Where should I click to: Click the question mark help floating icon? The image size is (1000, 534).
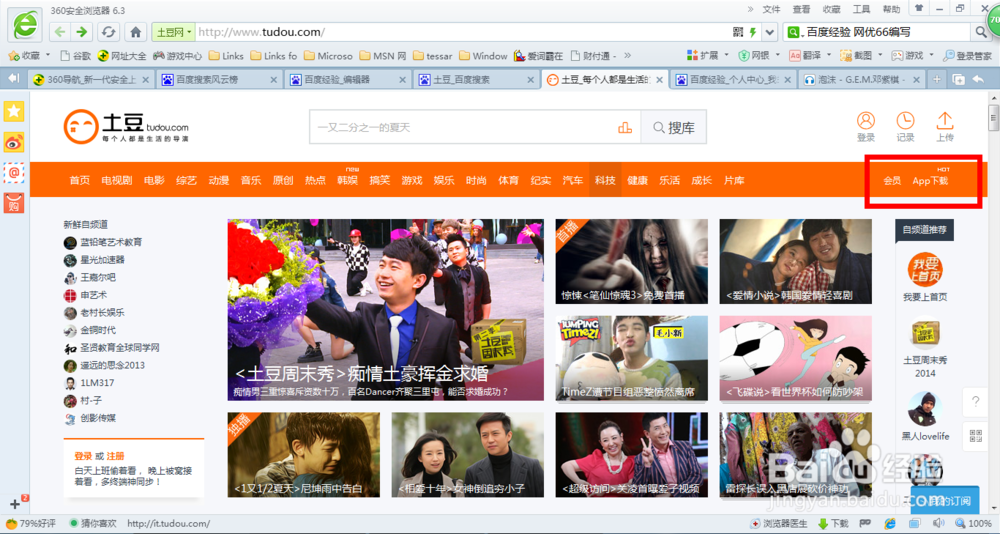pyautogui.click(x=975, y=402)
